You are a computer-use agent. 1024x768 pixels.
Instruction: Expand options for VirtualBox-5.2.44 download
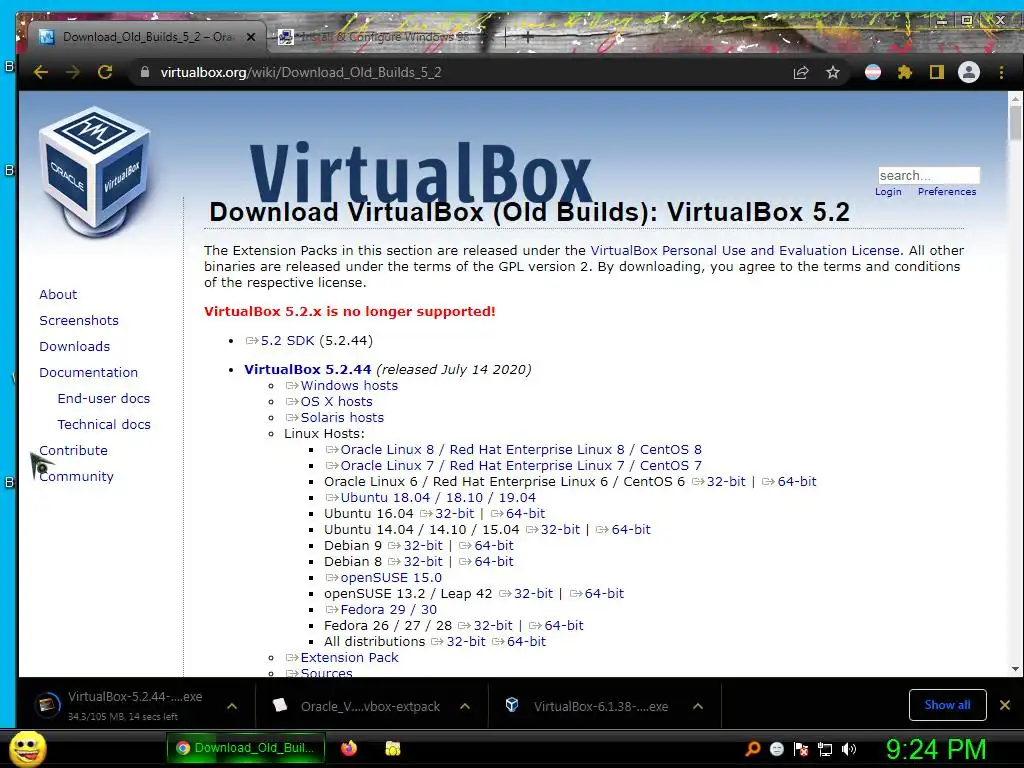click(232, 706)
